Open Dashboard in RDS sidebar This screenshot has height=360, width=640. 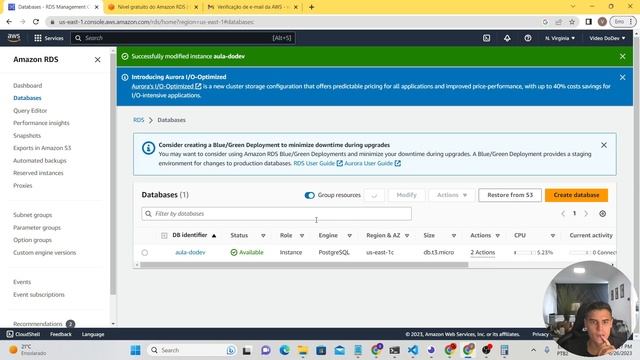(27, 85)
